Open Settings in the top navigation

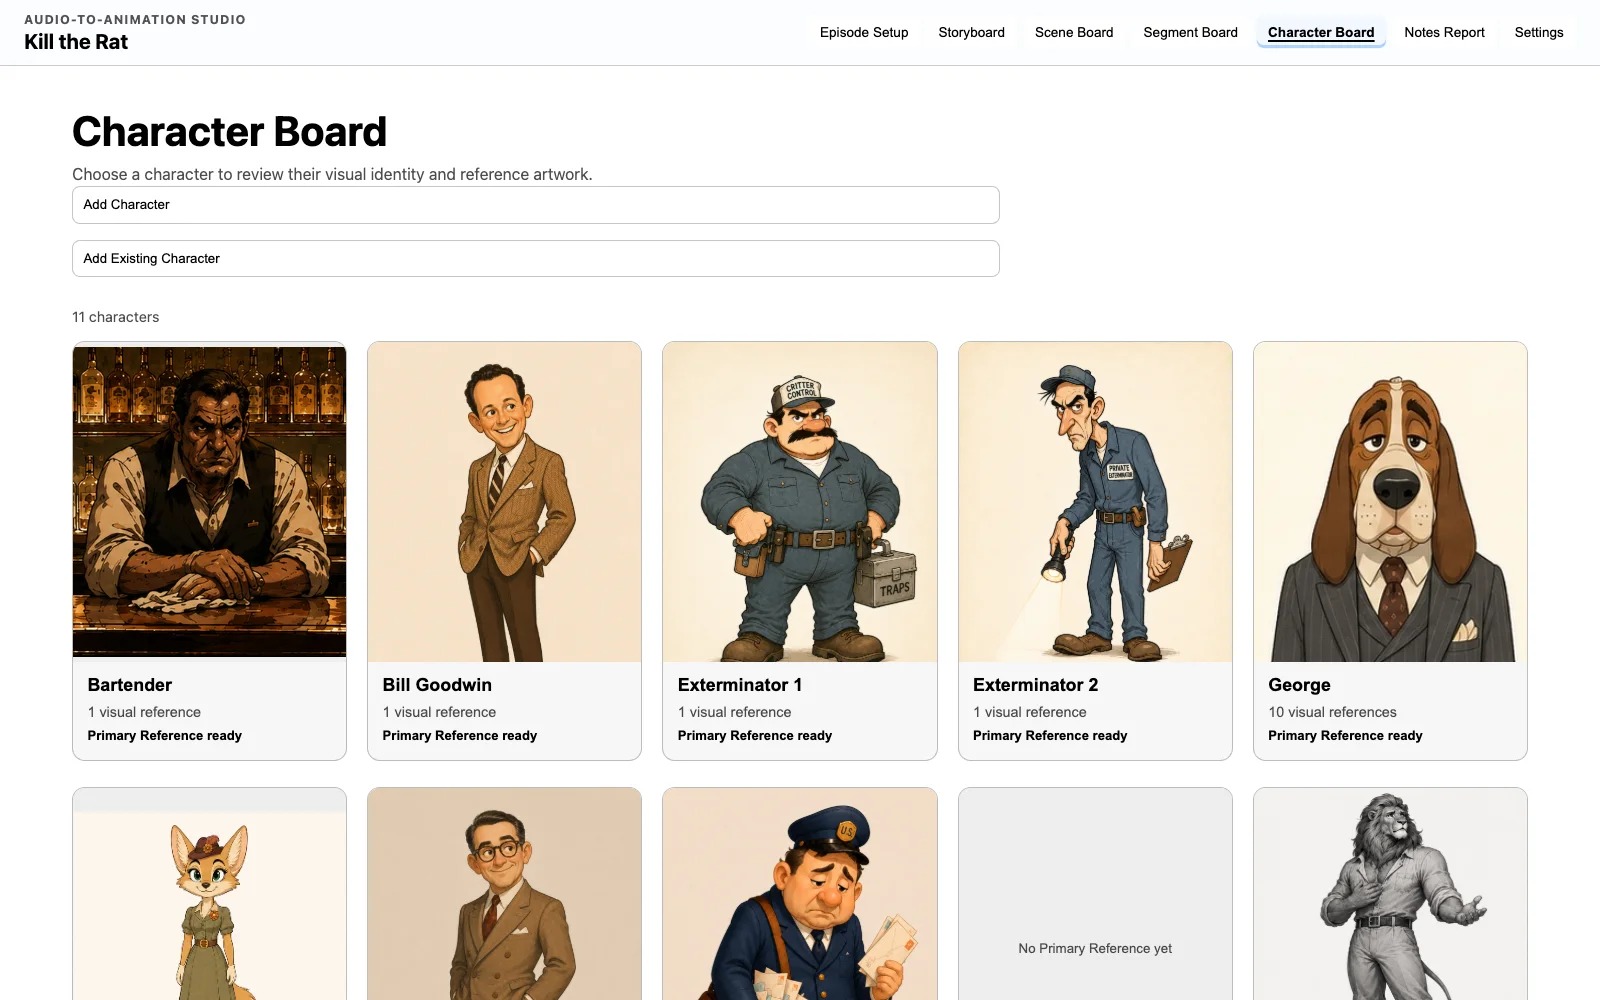tap(1538, 32)
